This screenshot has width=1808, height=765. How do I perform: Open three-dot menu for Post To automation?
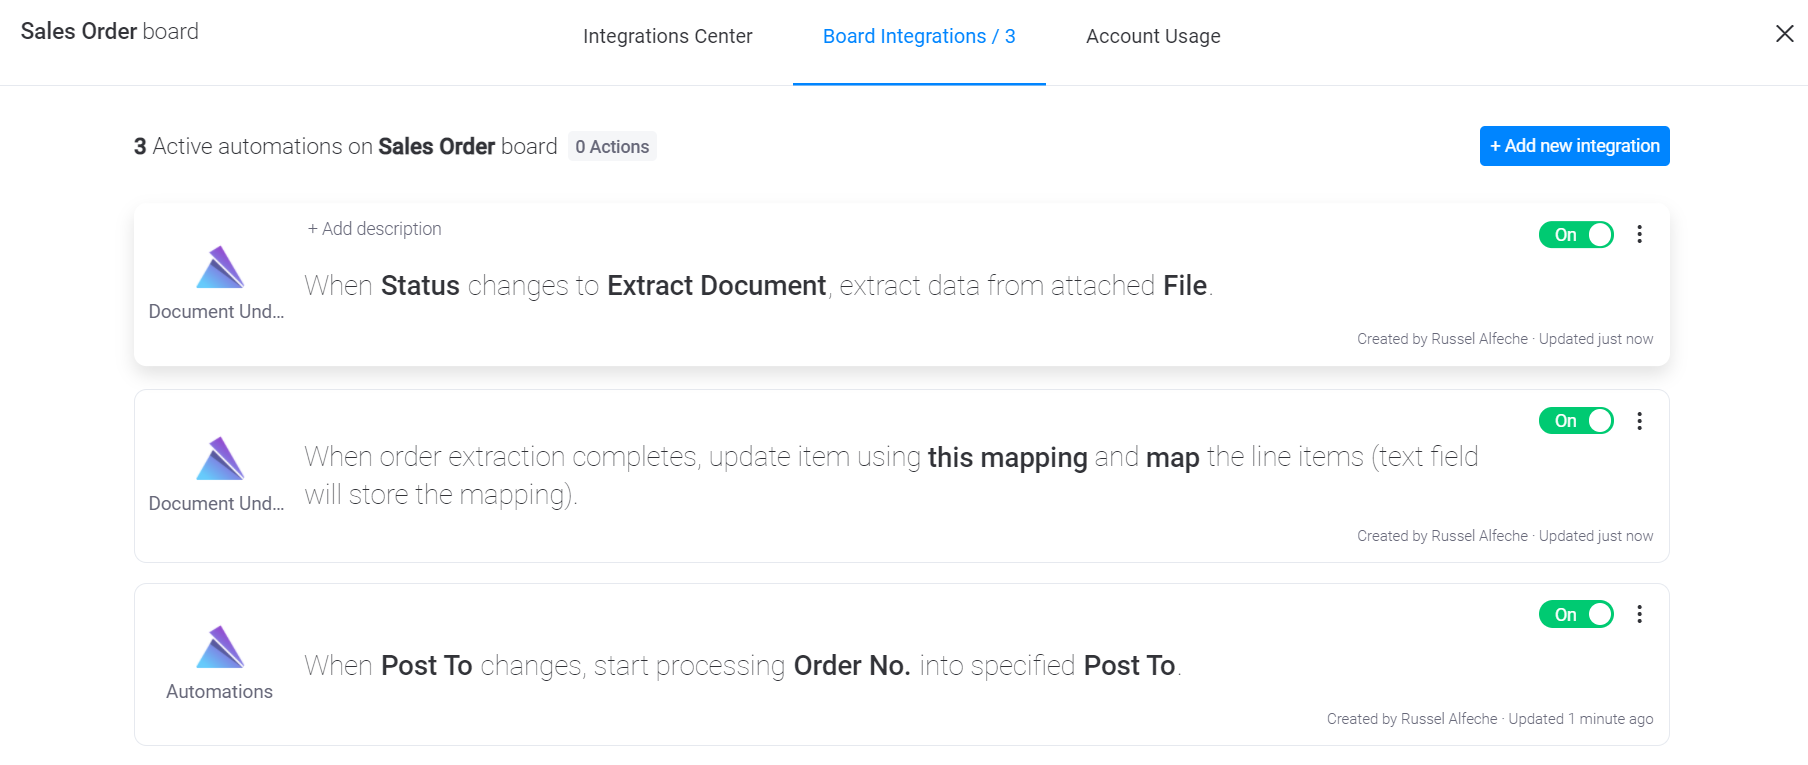coord(1639,614)
